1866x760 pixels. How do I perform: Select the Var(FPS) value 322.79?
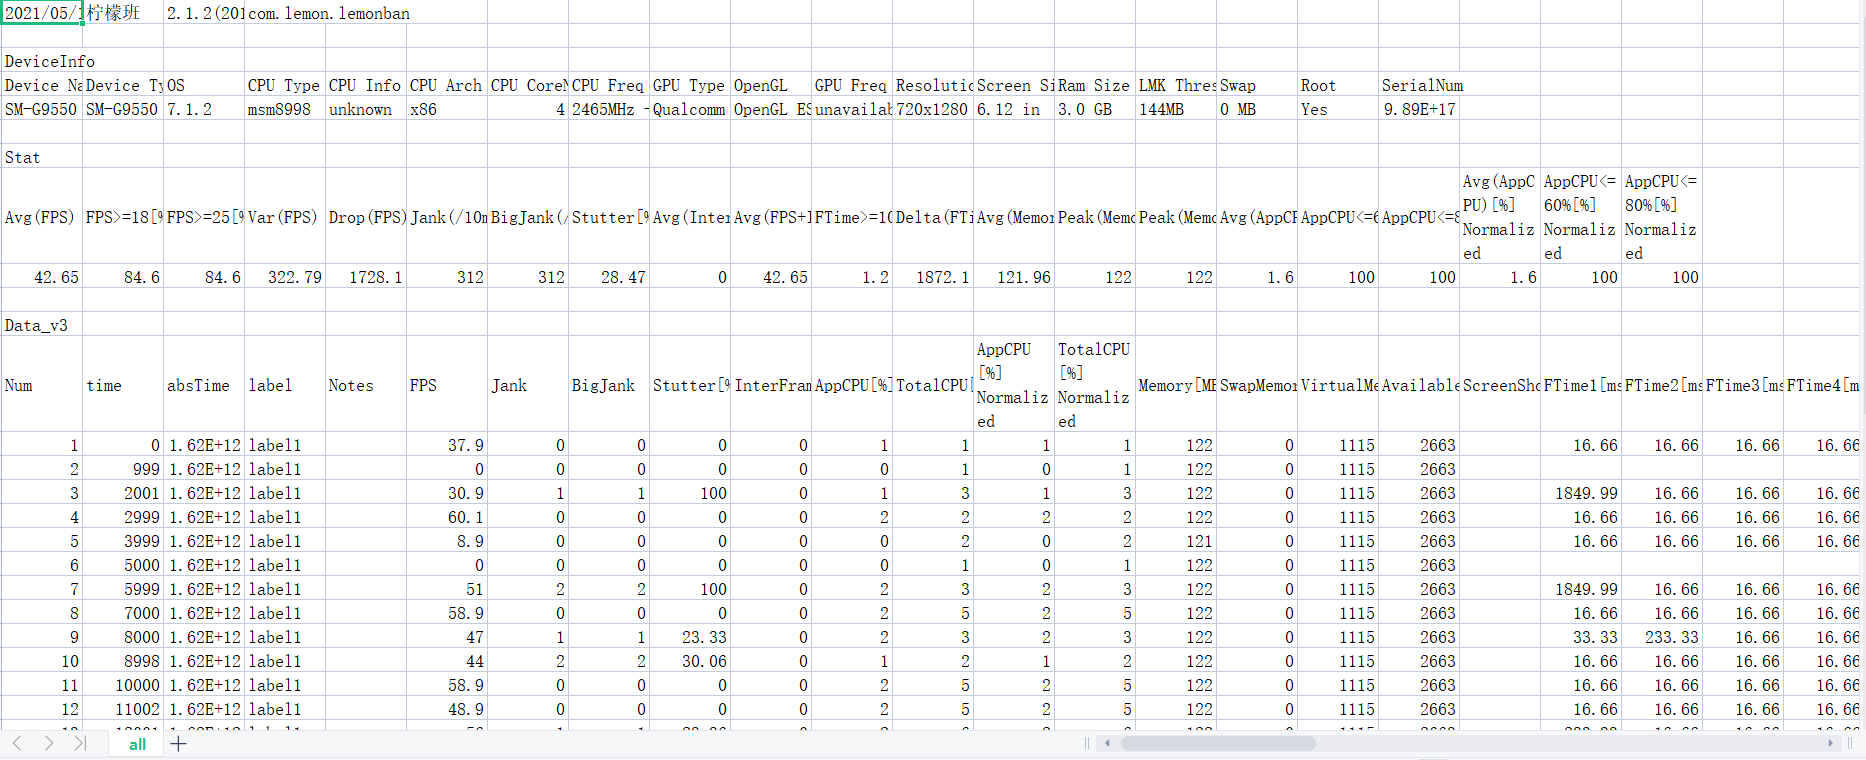click(284, 277)
